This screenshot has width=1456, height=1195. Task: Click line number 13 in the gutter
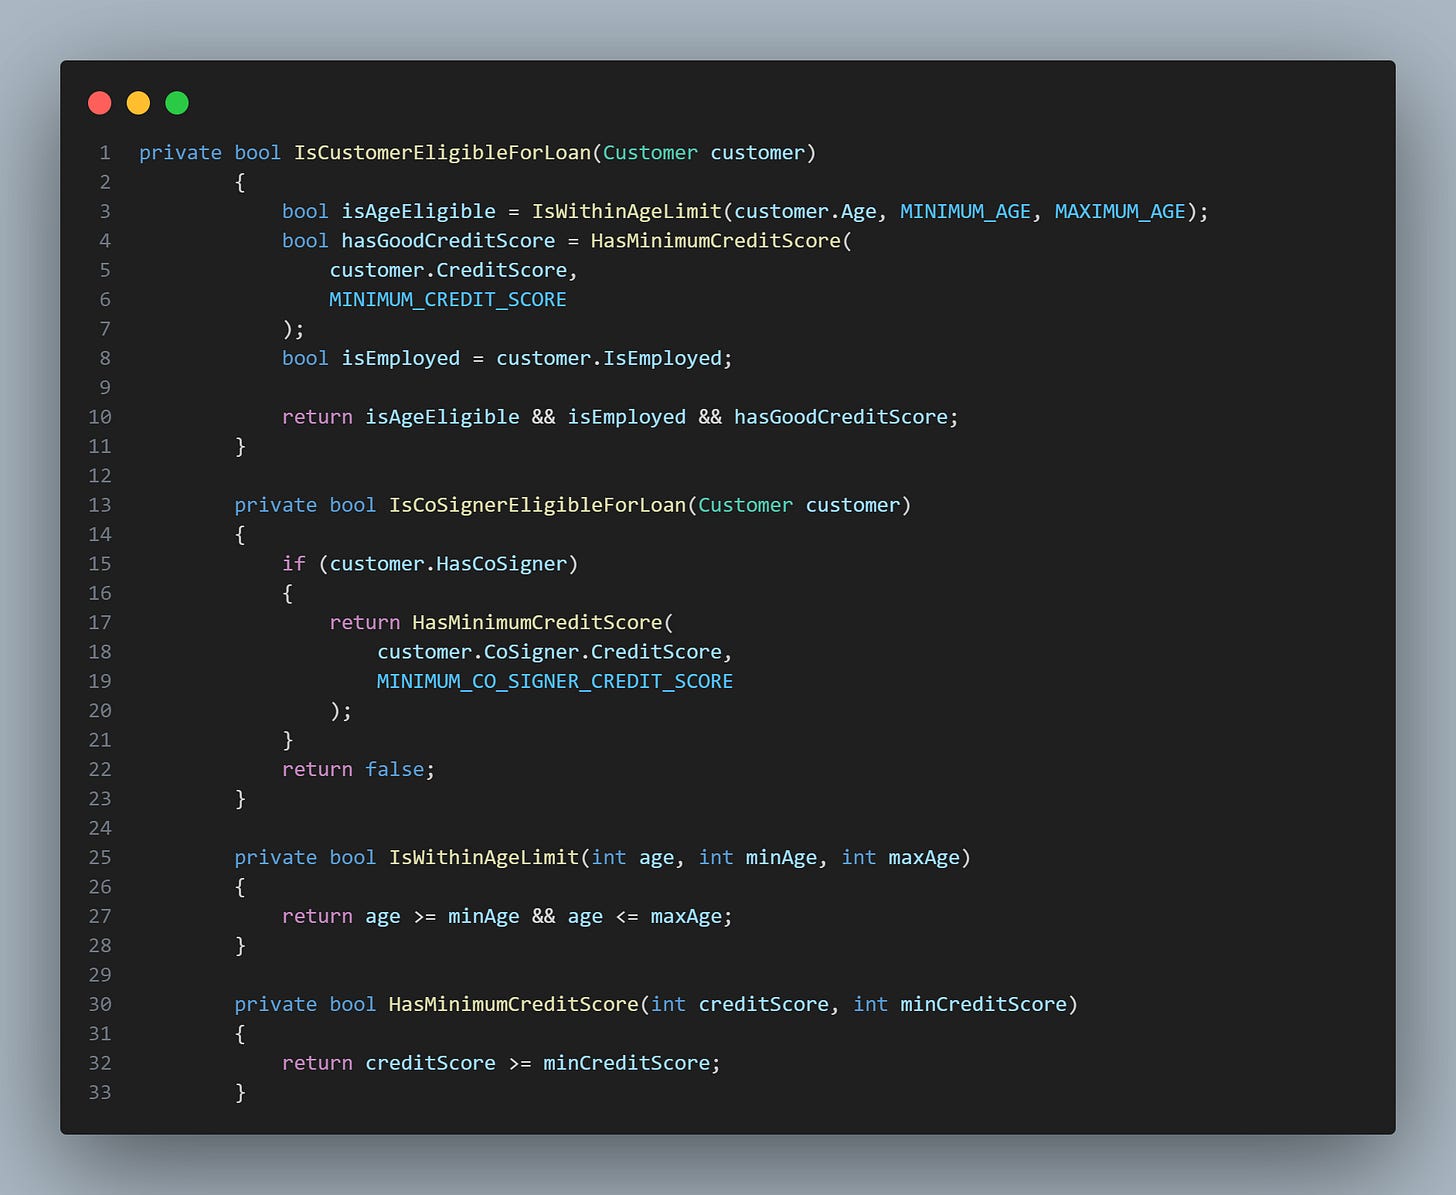click(100, 505)
